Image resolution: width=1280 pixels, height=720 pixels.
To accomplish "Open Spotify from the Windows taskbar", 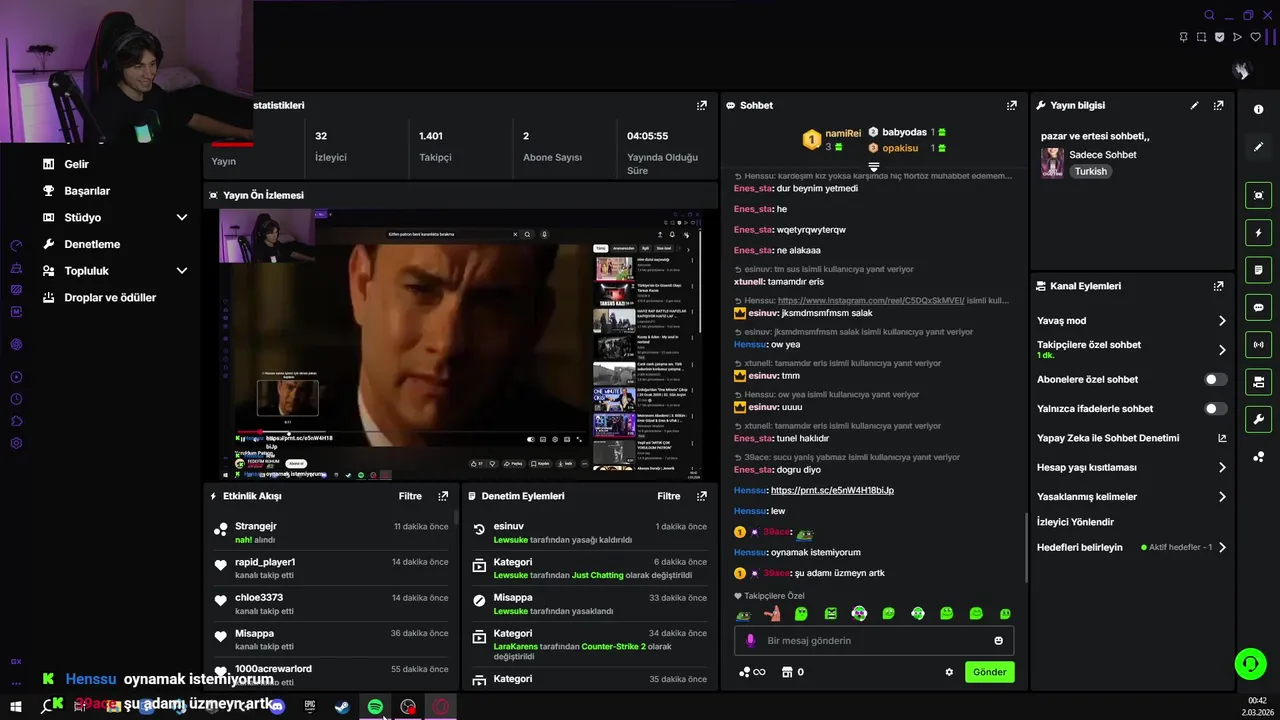I will [x=375, y=707].
